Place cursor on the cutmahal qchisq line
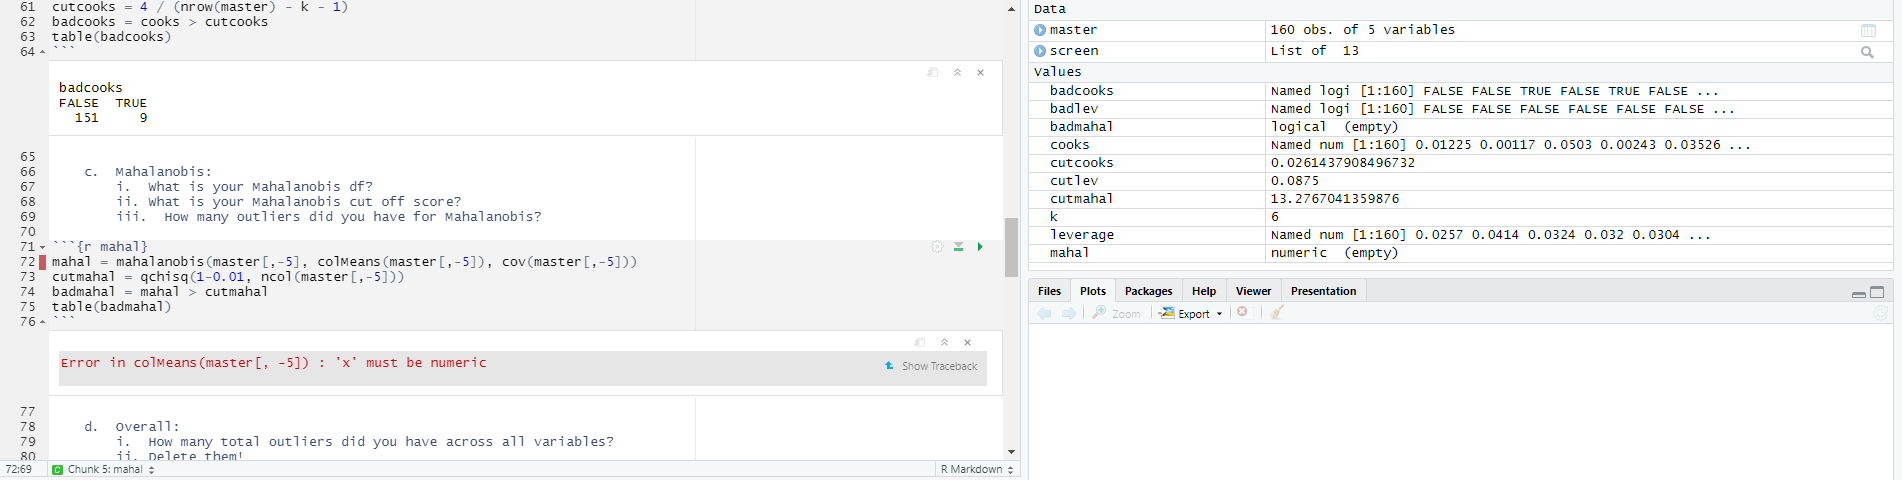The width and height of the screenshot is (1902, 480). click(x=228, y=277)
